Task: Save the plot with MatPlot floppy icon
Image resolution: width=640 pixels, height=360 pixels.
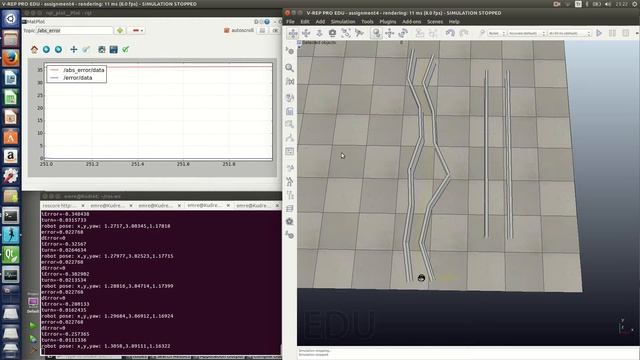Action: tap(113, 49)
